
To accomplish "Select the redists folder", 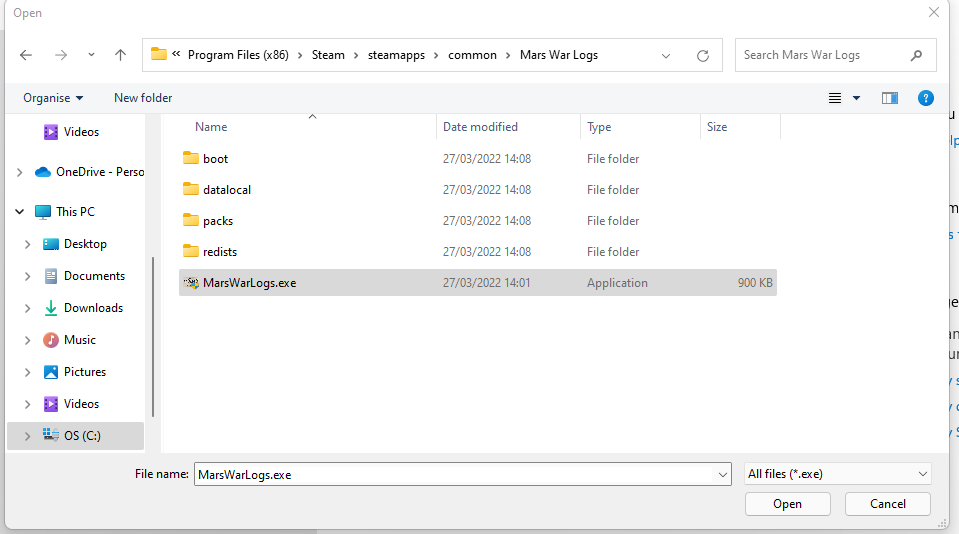I will [x=478, y=252].
